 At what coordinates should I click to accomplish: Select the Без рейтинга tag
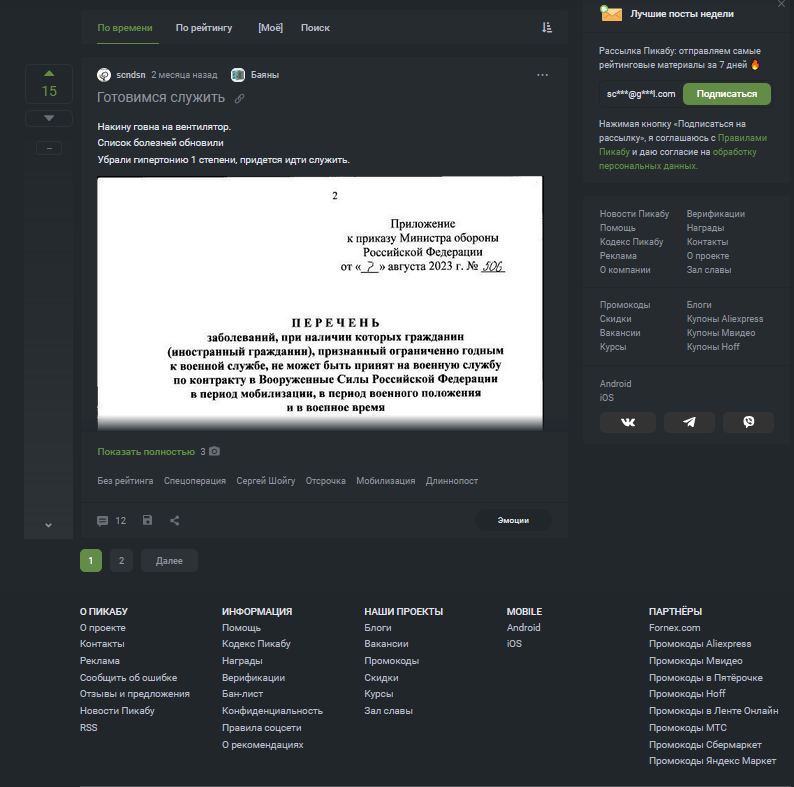125,481
